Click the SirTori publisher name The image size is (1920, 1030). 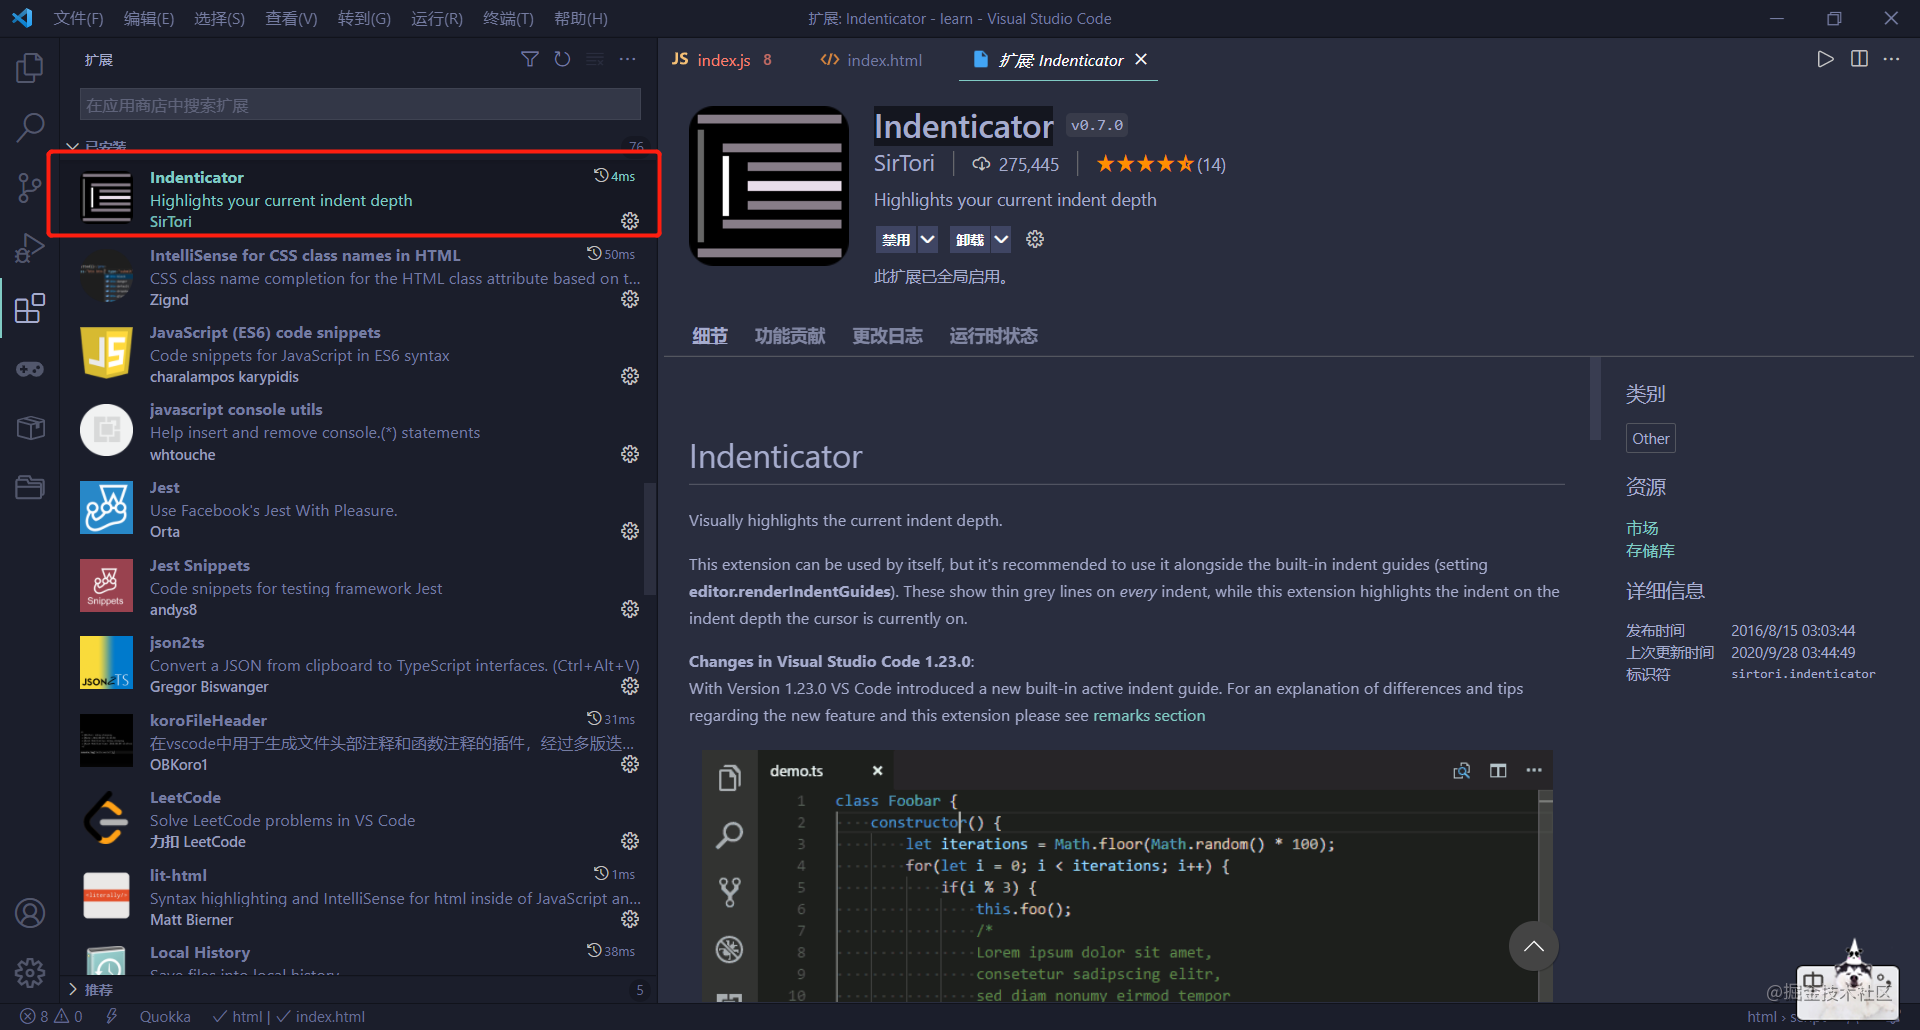click(x=904, y=164)
